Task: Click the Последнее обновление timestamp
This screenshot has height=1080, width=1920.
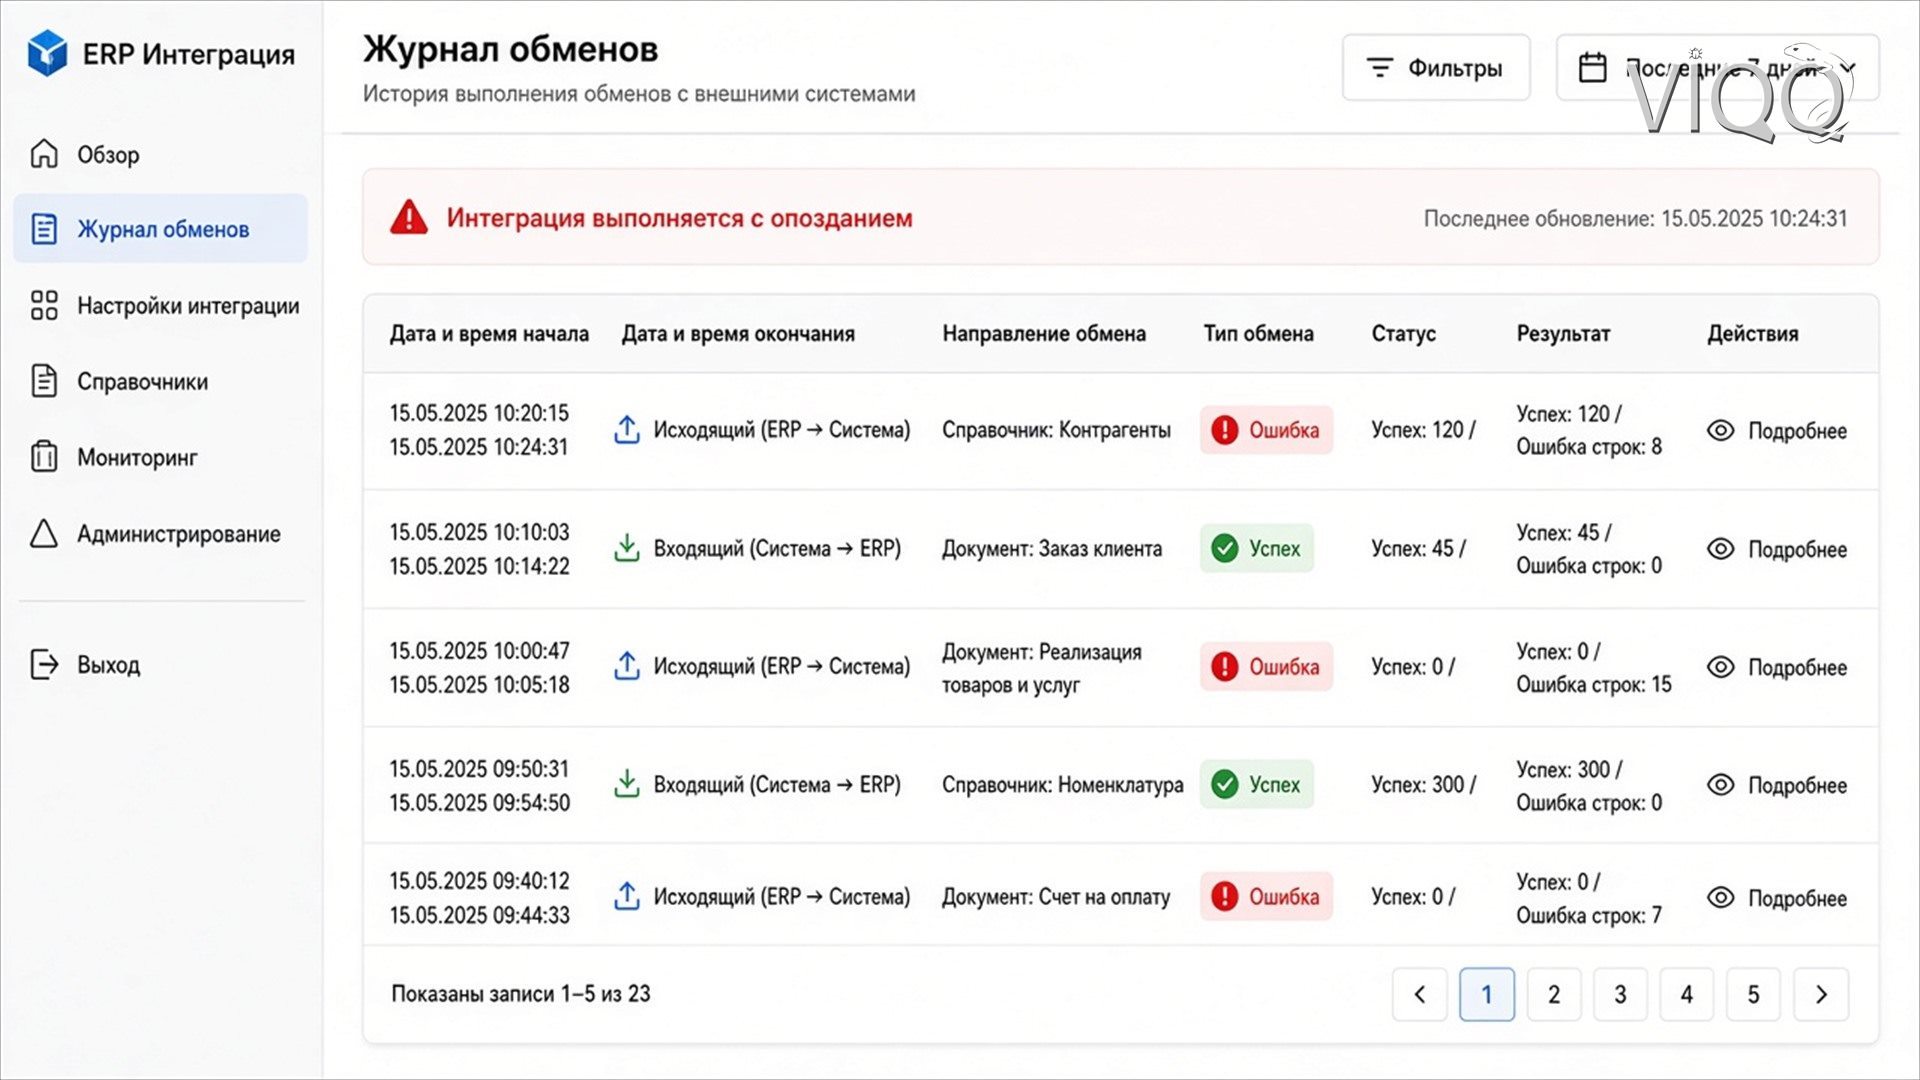Action: [1635, 218]
